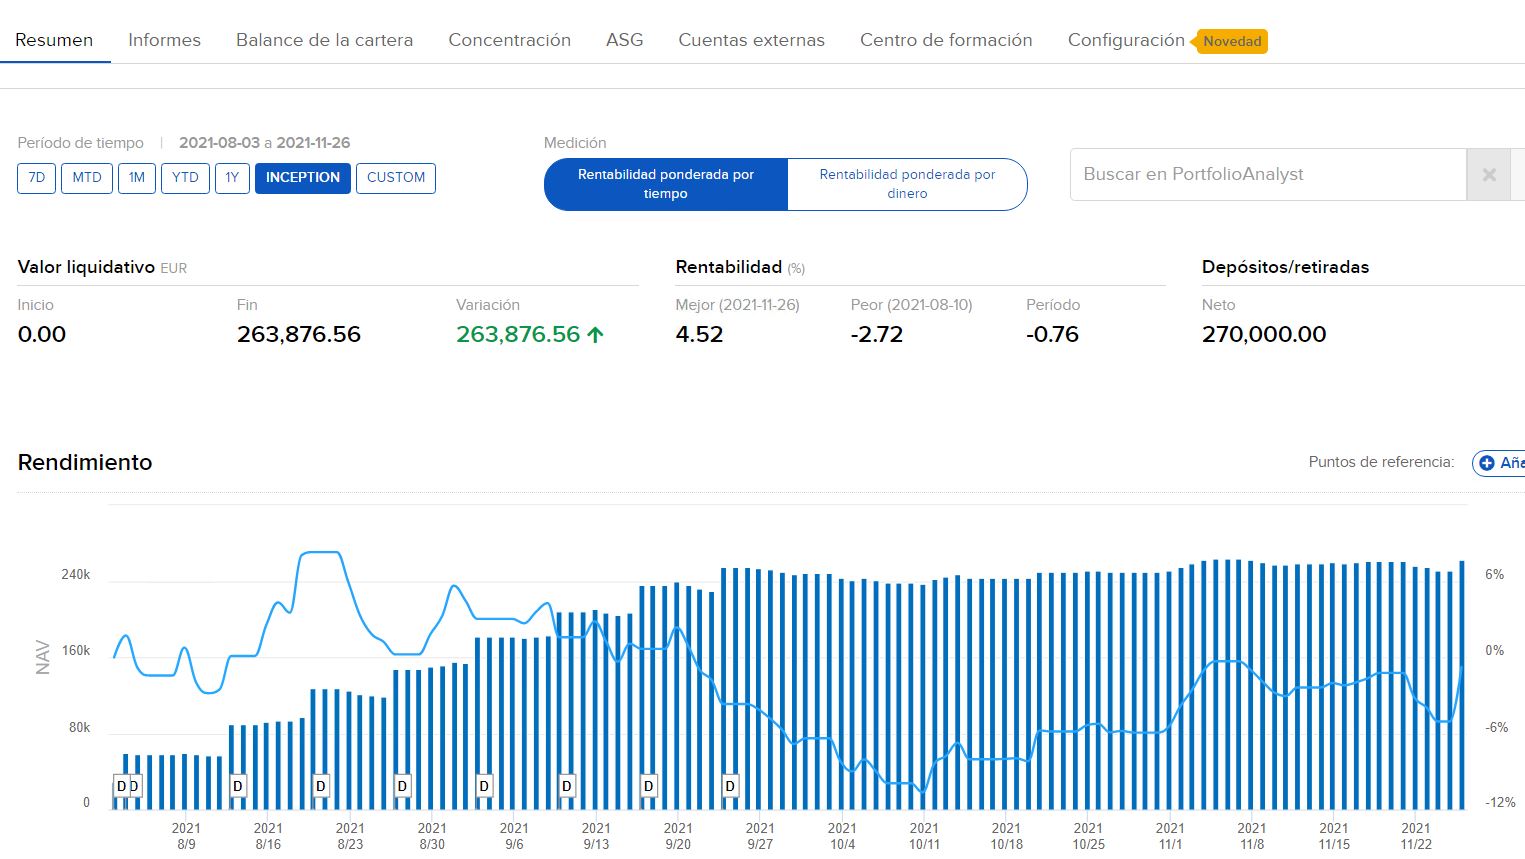Click the D deposit marker near 8/30
Screen dimensions: 1525x859
tap(402, 786)
